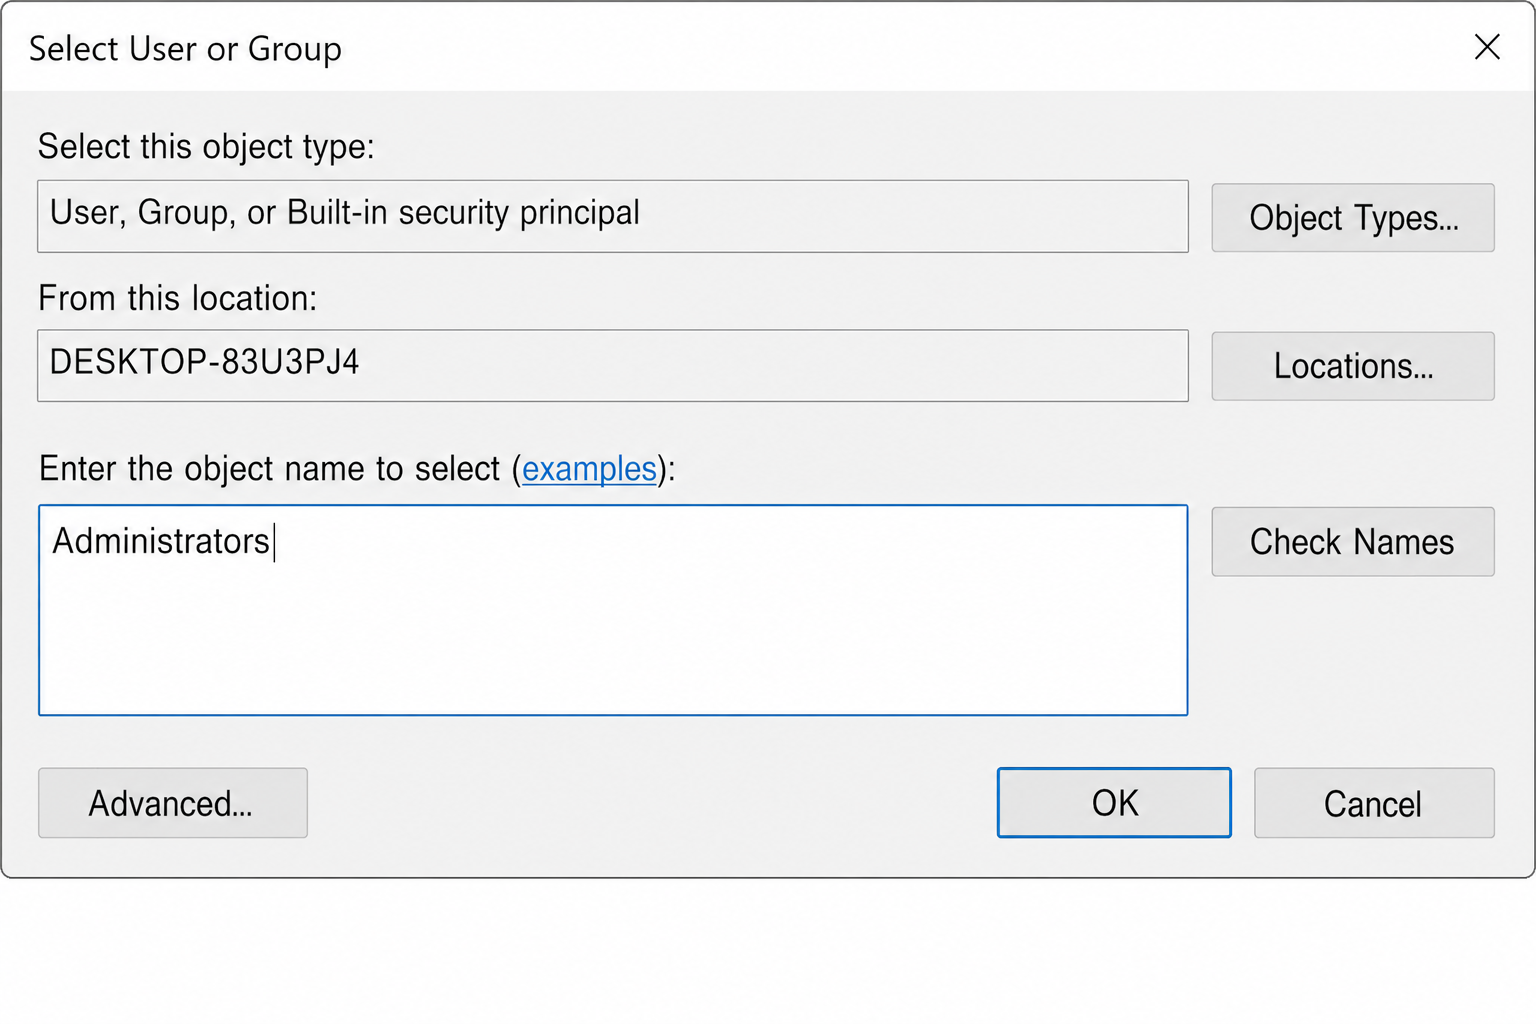This screenshot has height=1024, width=1536.
Task: Select the object type field
Action: pos(613,216)
